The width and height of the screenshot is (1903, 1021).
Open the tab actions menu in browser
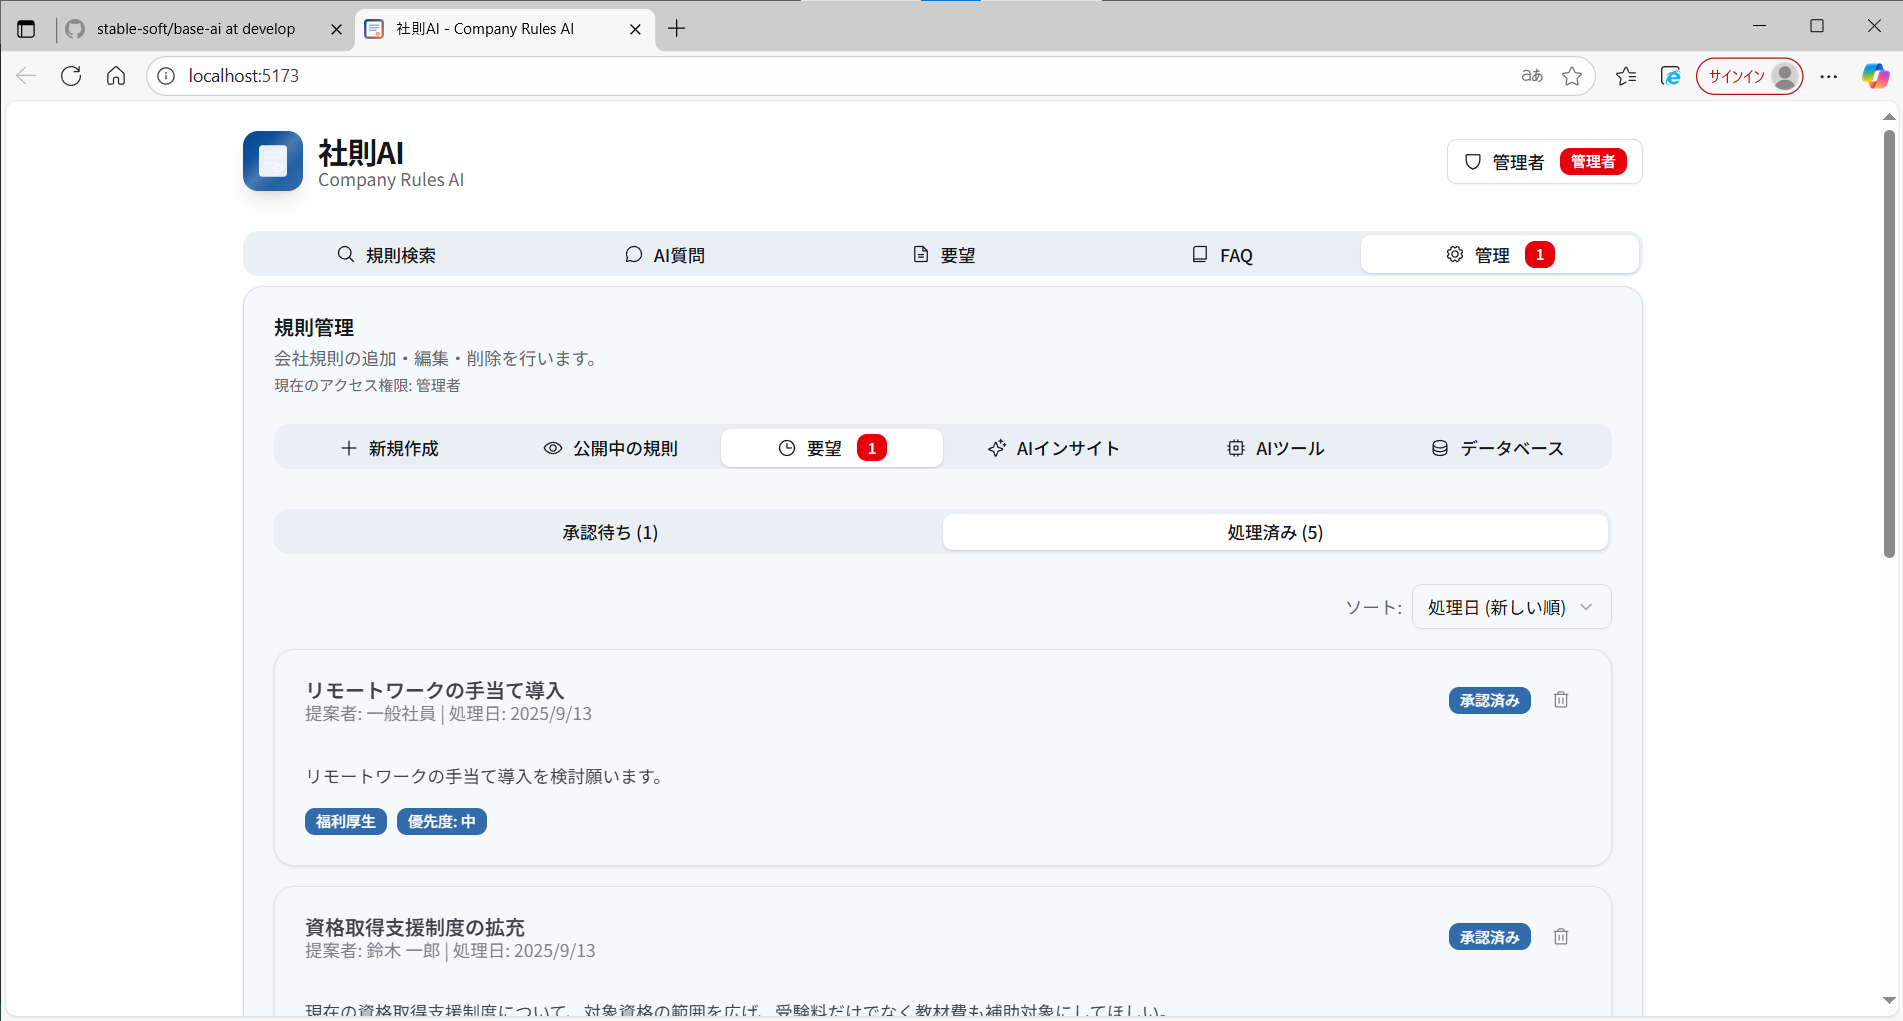27,29
